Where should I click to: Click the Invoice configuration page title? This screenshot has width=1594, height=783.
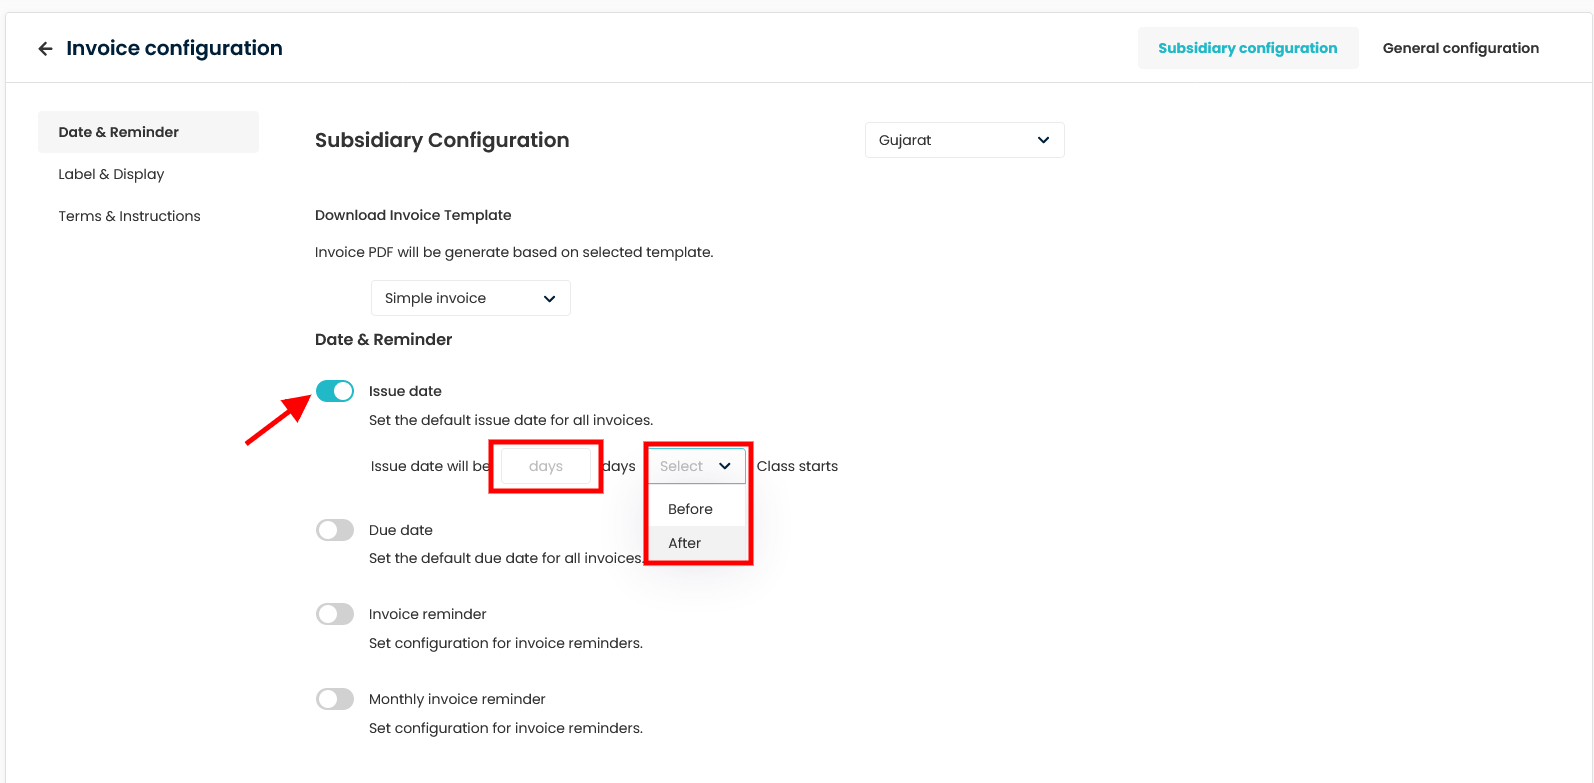point(174,48)
